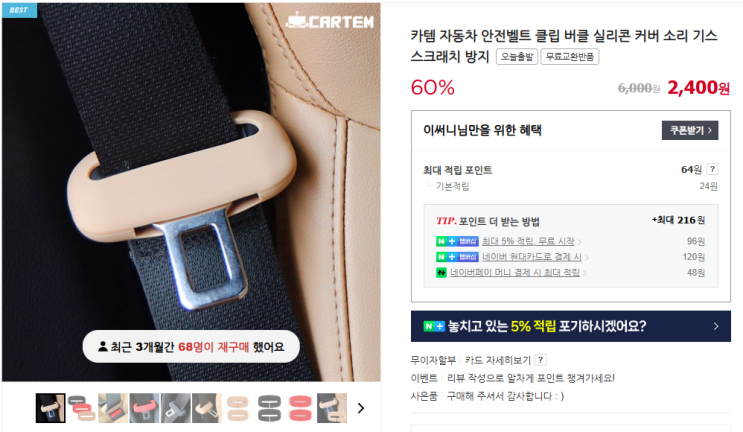Viewport: 743px width, 432px height.
Task: Select the first beige buckle thumbnail
Action: (x=50, y=408)
